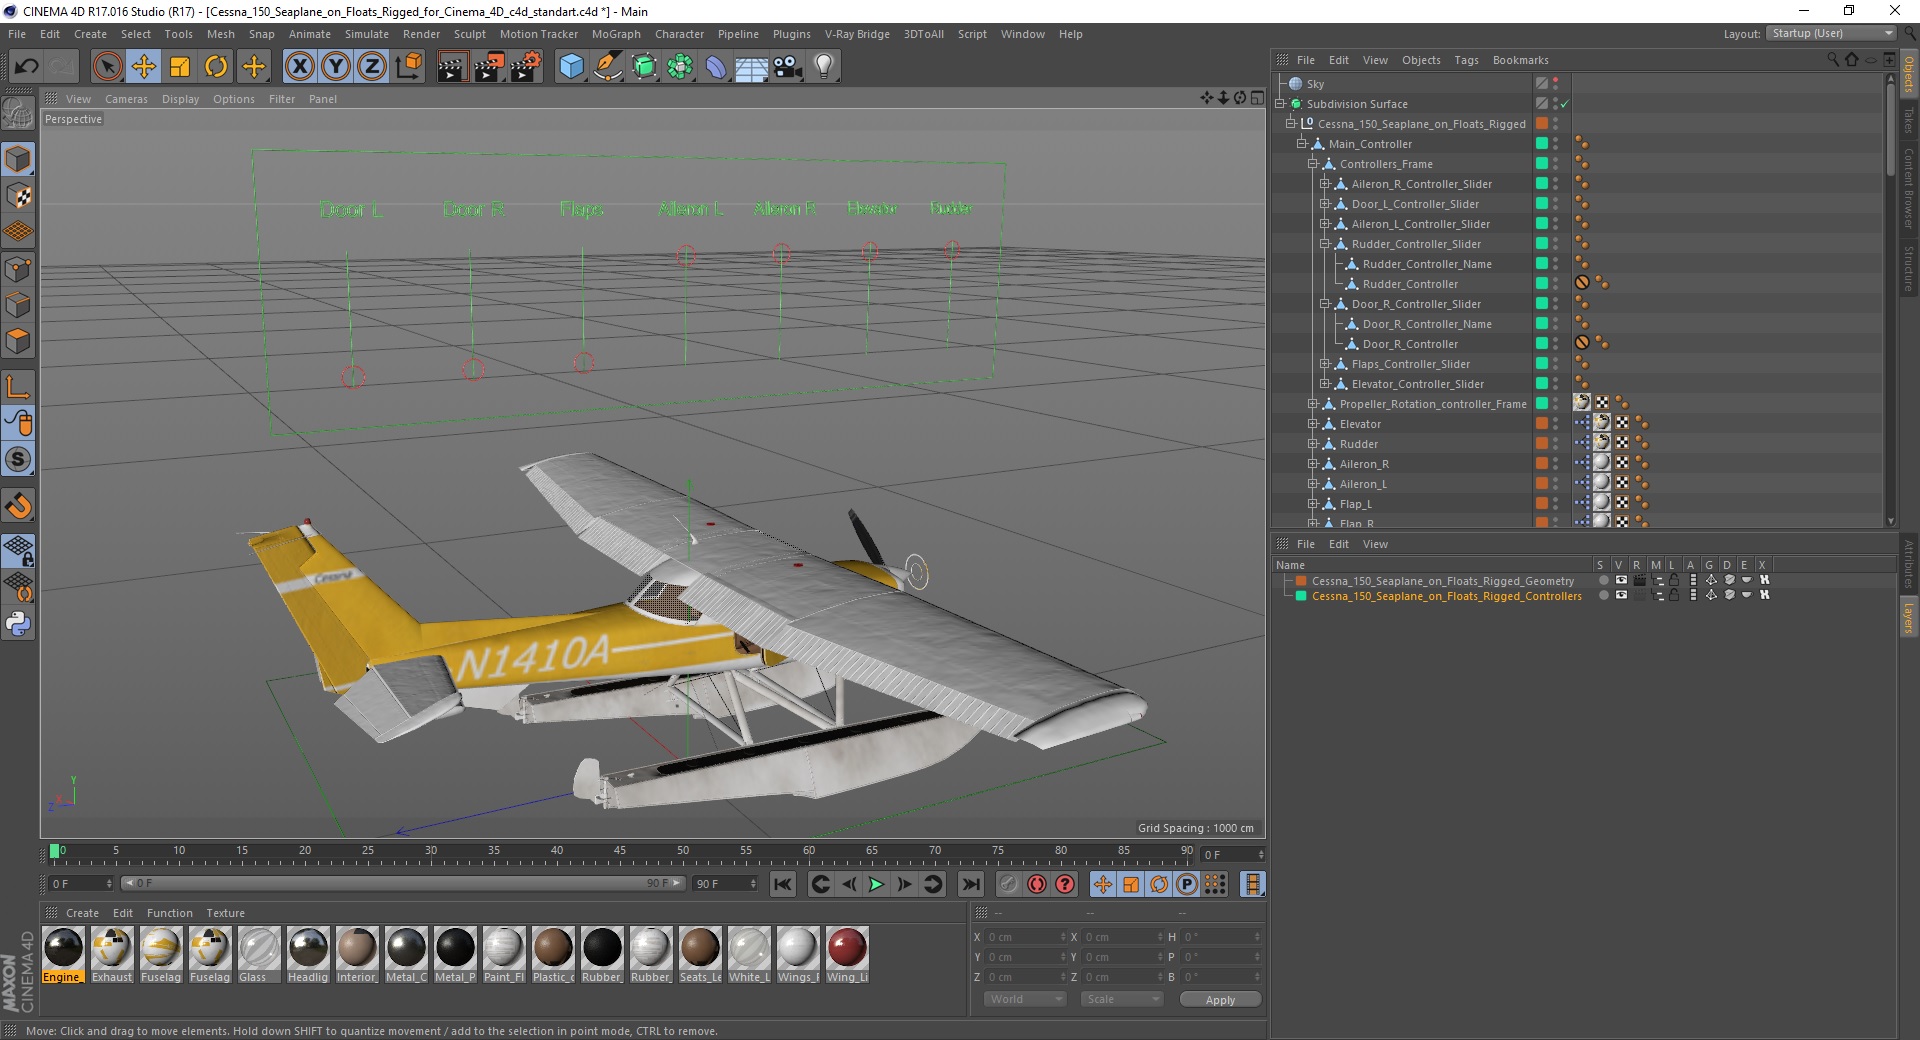Click Render View clapperboard icon

(452, 67)
